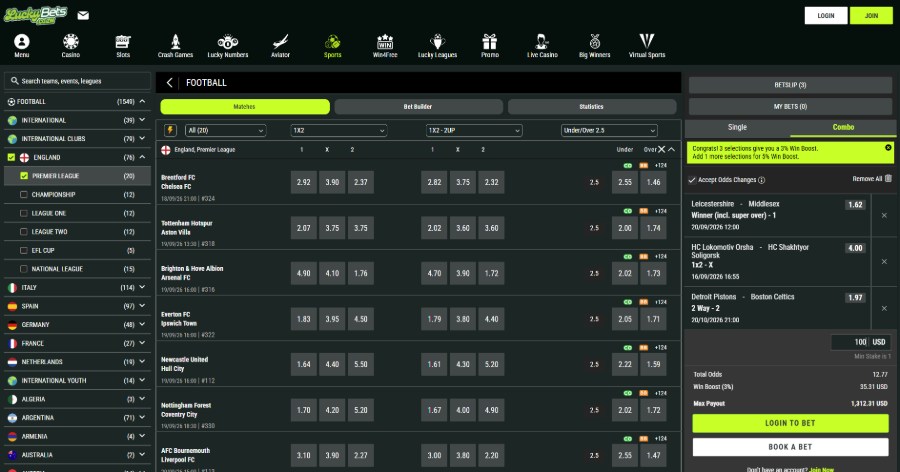Viewport: 900px width, 472px height.
Task: Open the Live Casino dealer icon
Action: tap(542, 42)
